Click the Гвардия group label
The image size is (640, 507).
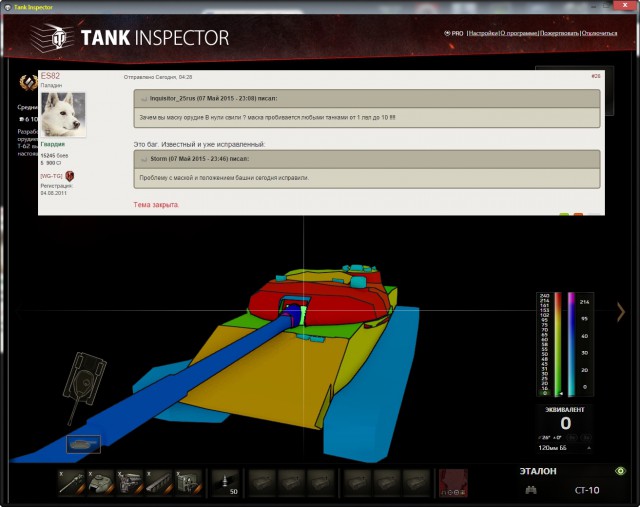[53, 144]
